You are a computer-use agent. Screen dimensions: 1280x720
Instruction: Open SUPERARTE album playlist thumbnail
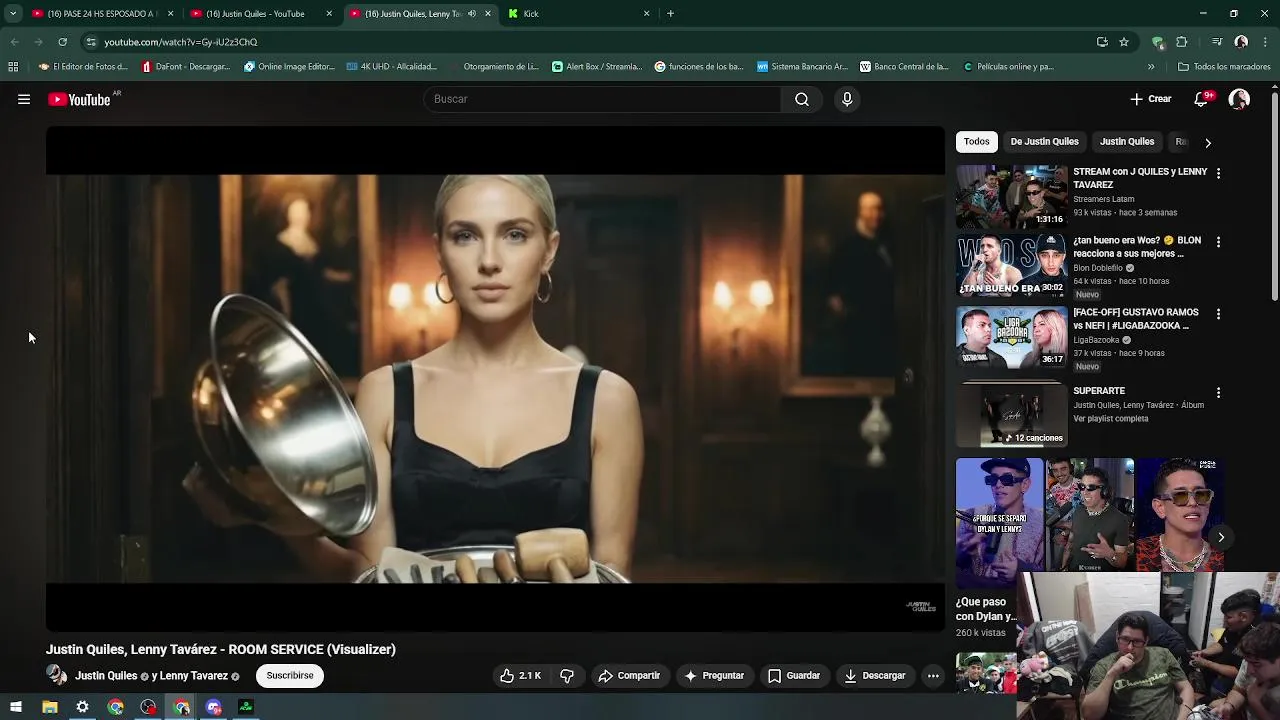pyautogui.click(x=1011, y=415)
